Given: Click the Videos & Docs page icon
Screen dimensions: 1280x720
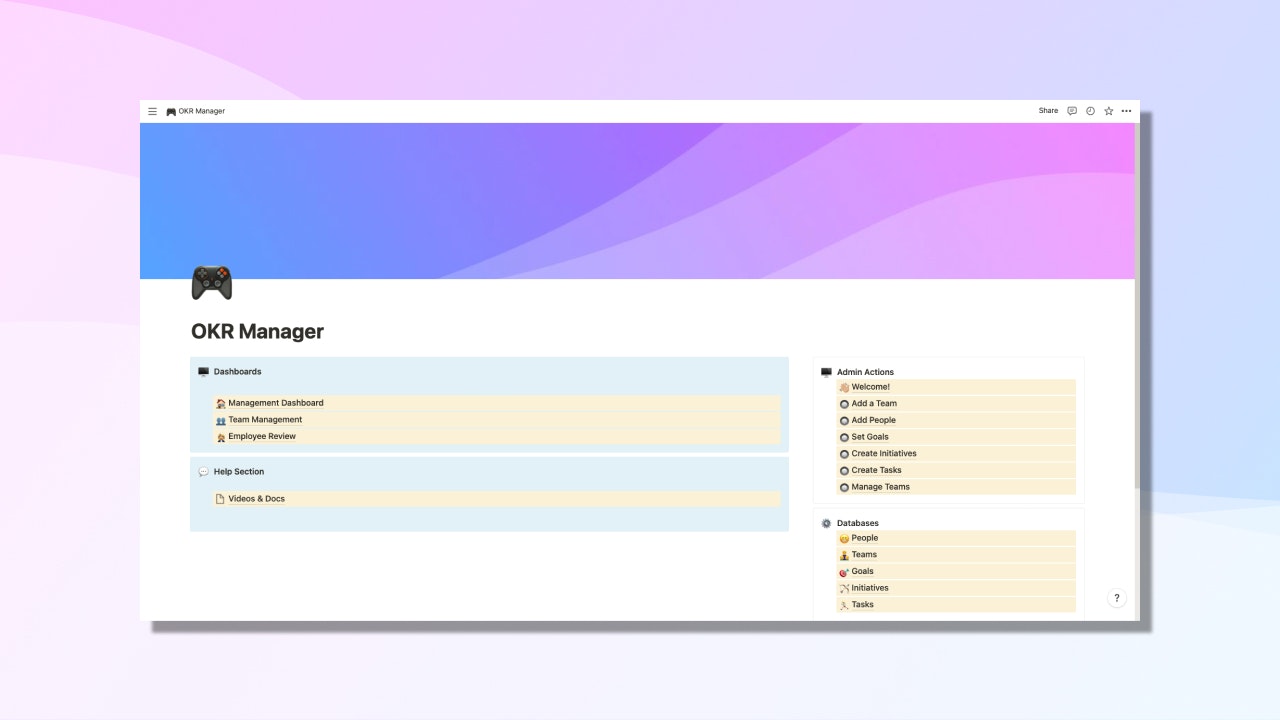Looking at the screenshot, I should (220, 499).
